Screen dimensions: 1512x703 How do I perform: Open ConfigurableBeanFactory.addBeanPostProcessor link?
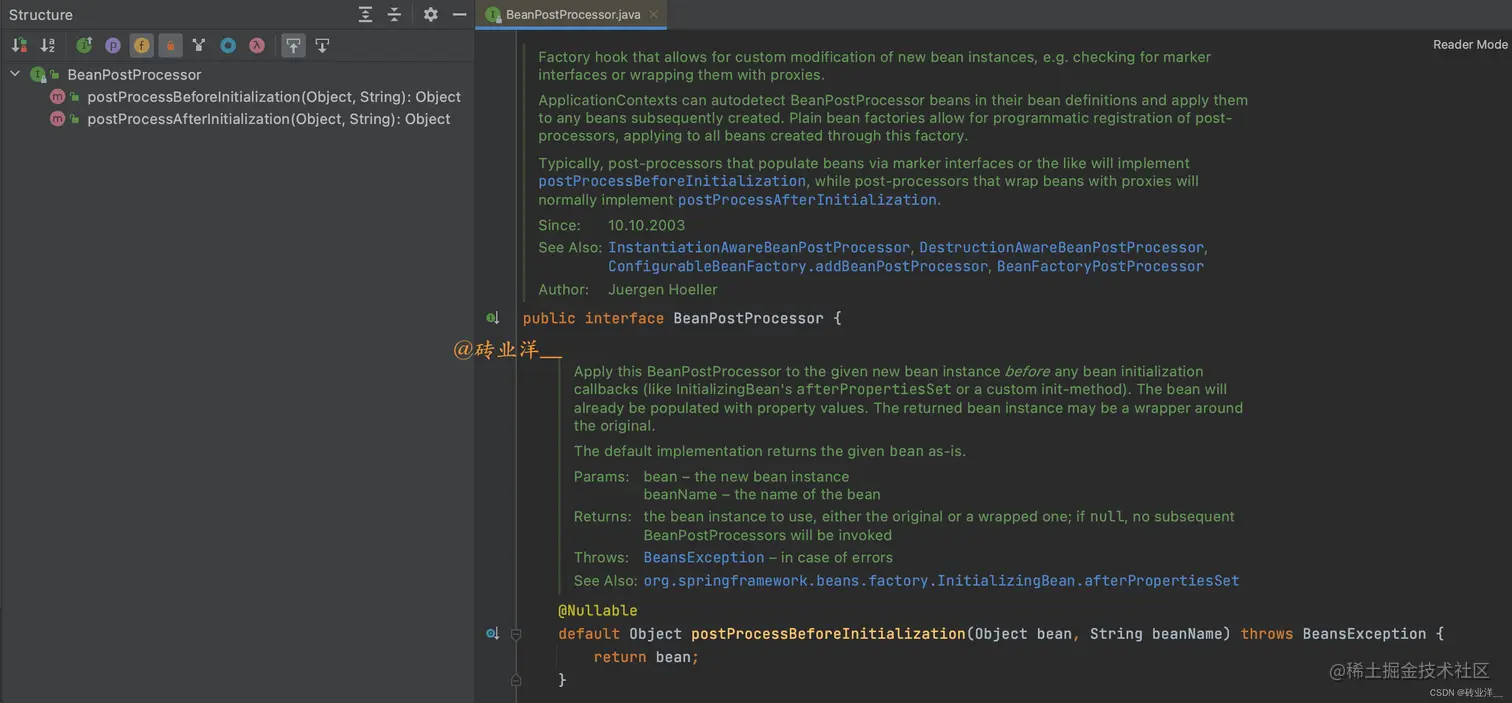tap(798, 266)
